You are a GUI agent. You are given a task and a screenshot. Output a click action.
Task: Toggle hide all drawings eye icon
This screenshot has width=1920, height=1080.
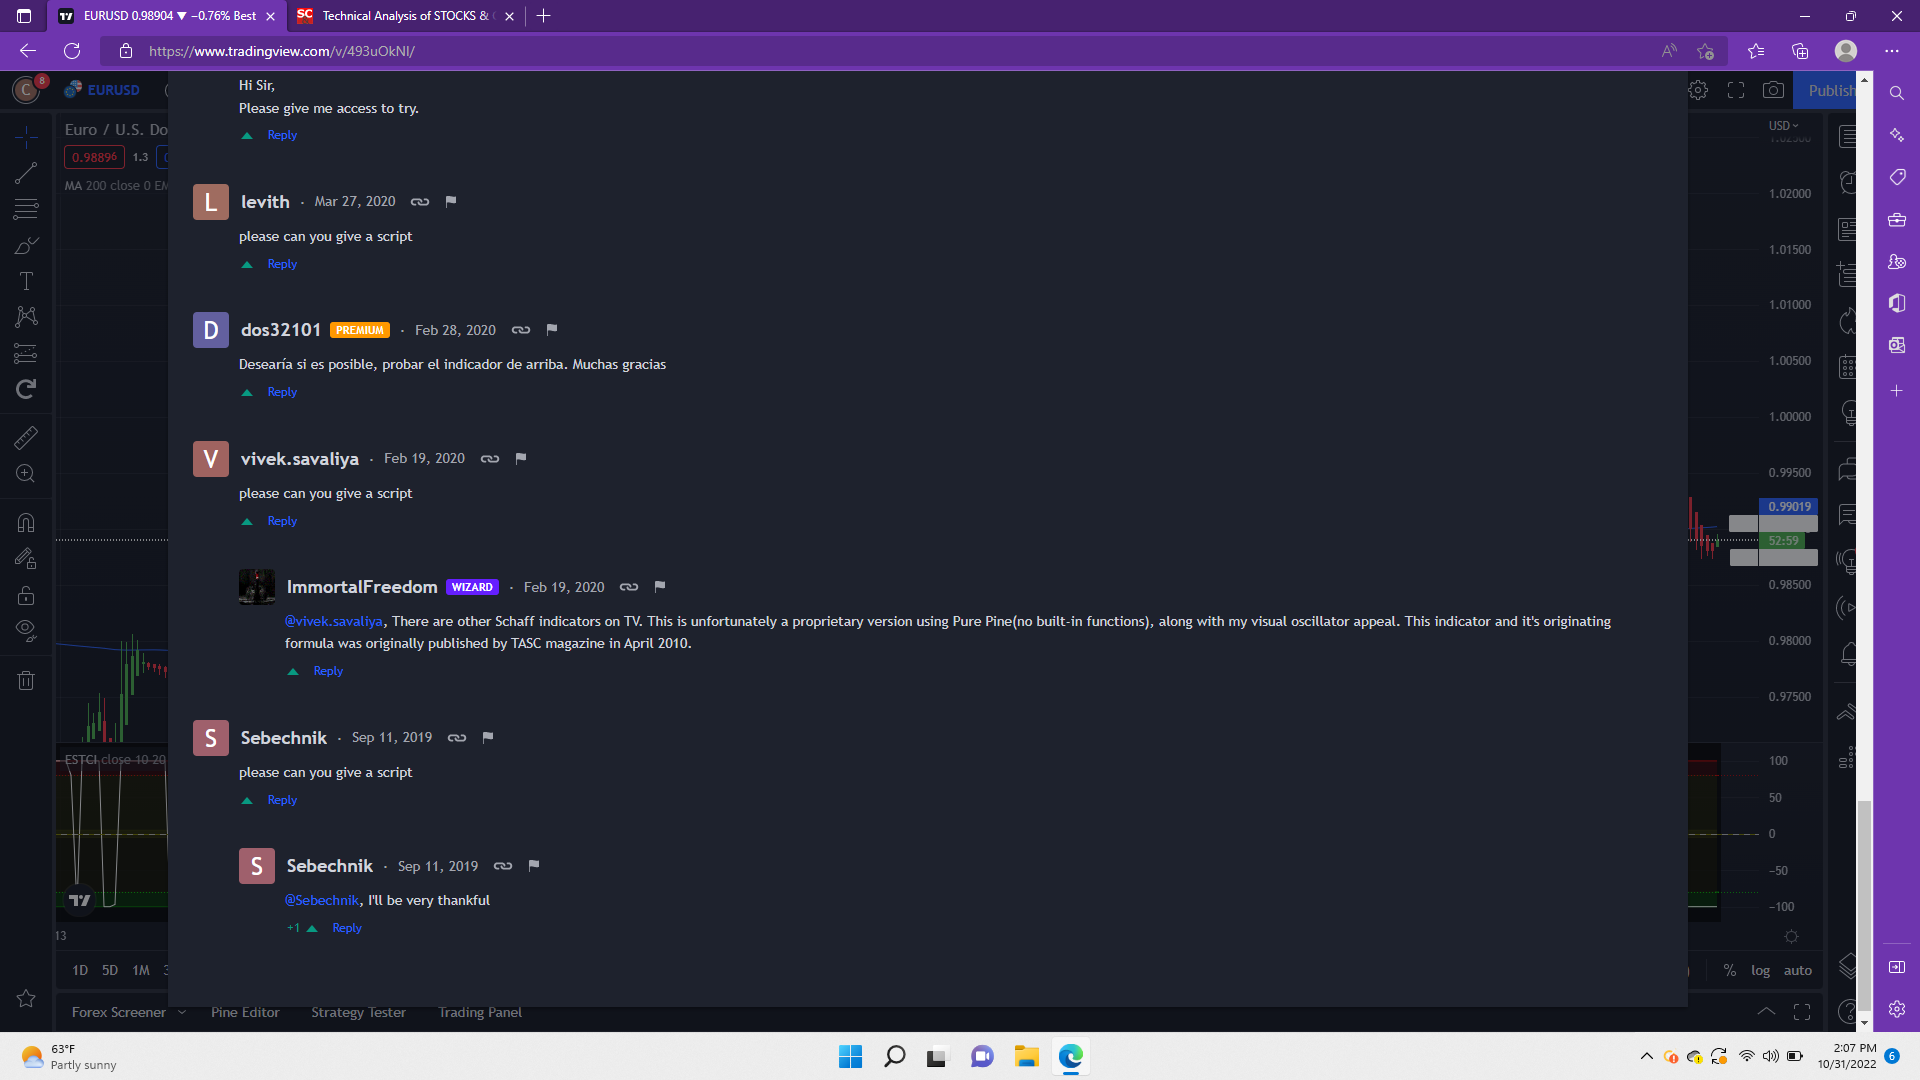[x=26, y=630]
